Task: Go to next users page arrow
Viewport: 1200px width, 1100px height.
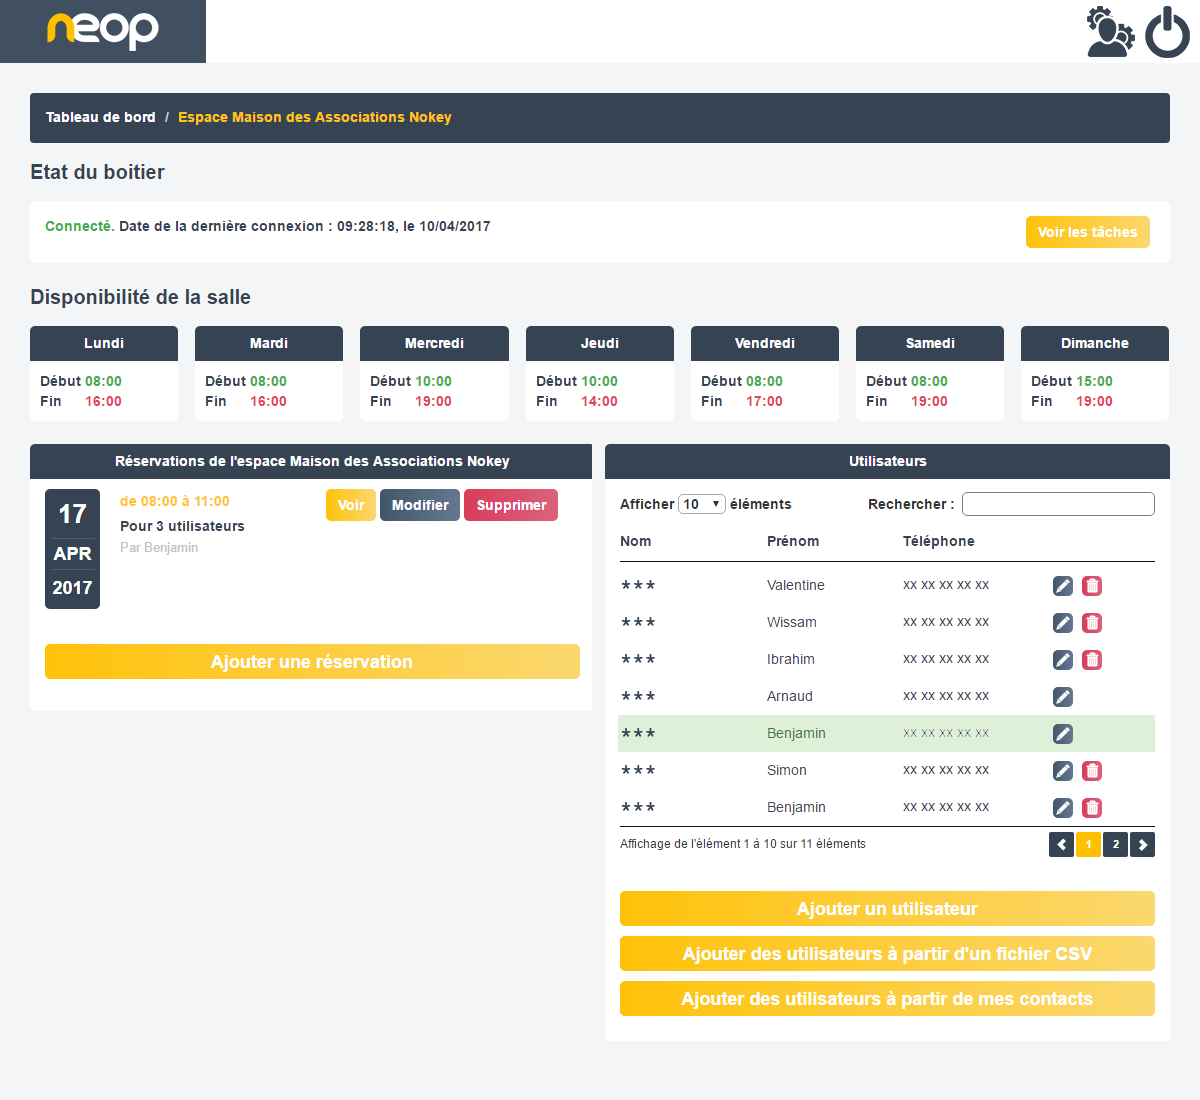Action: pos(1142,845)
